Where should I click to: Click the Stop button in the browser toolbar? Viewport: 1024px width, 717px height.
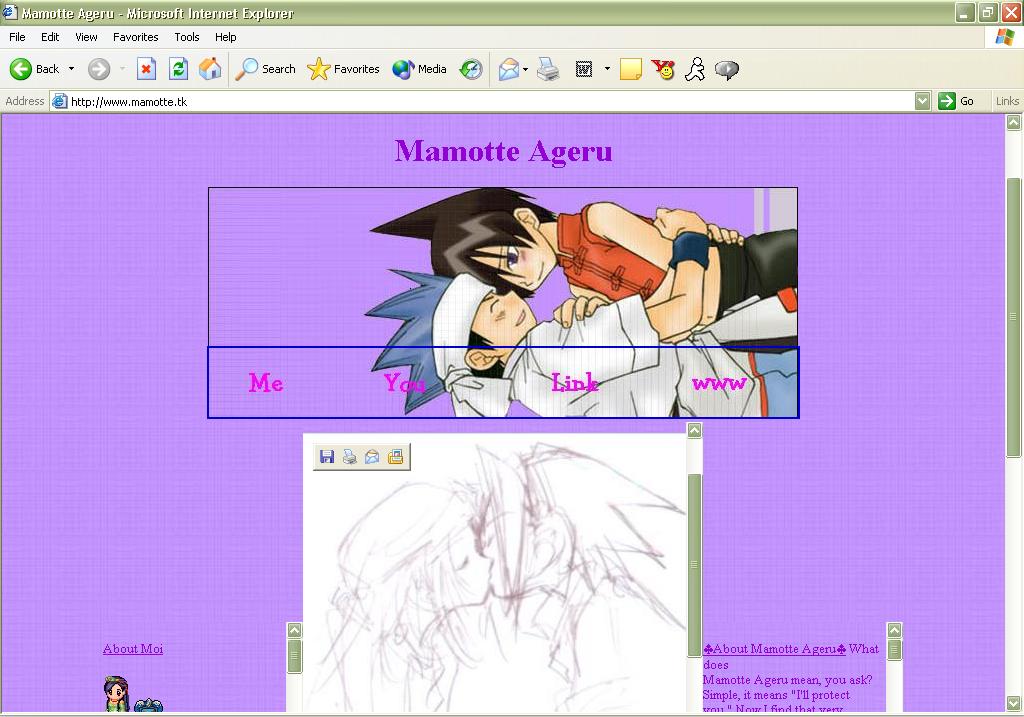click(146, 69)
